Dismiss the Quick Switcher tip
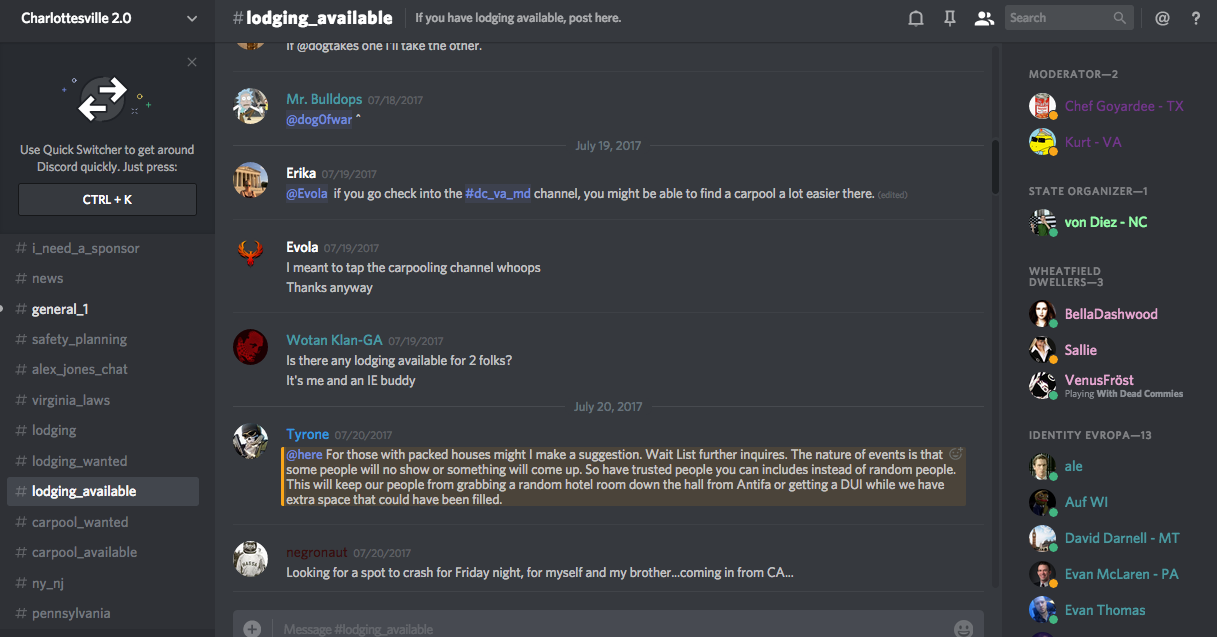The height and width of the screenshot is (637, 1217). 192,62
